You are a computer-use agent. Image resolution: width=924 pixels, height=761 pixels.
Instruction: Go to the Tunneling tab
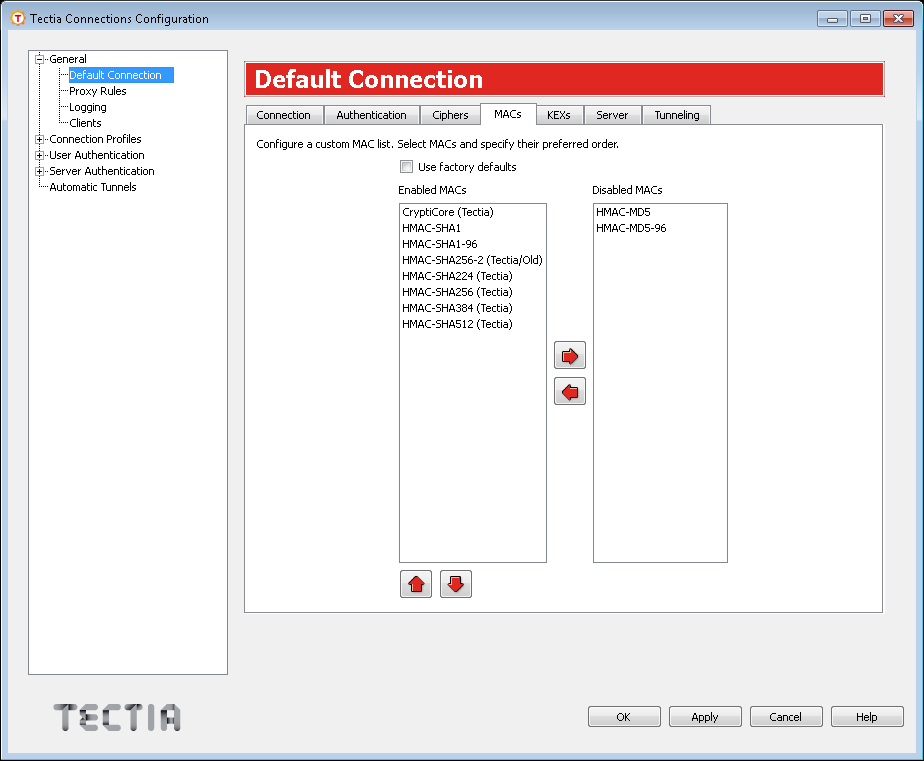point(677,115)
